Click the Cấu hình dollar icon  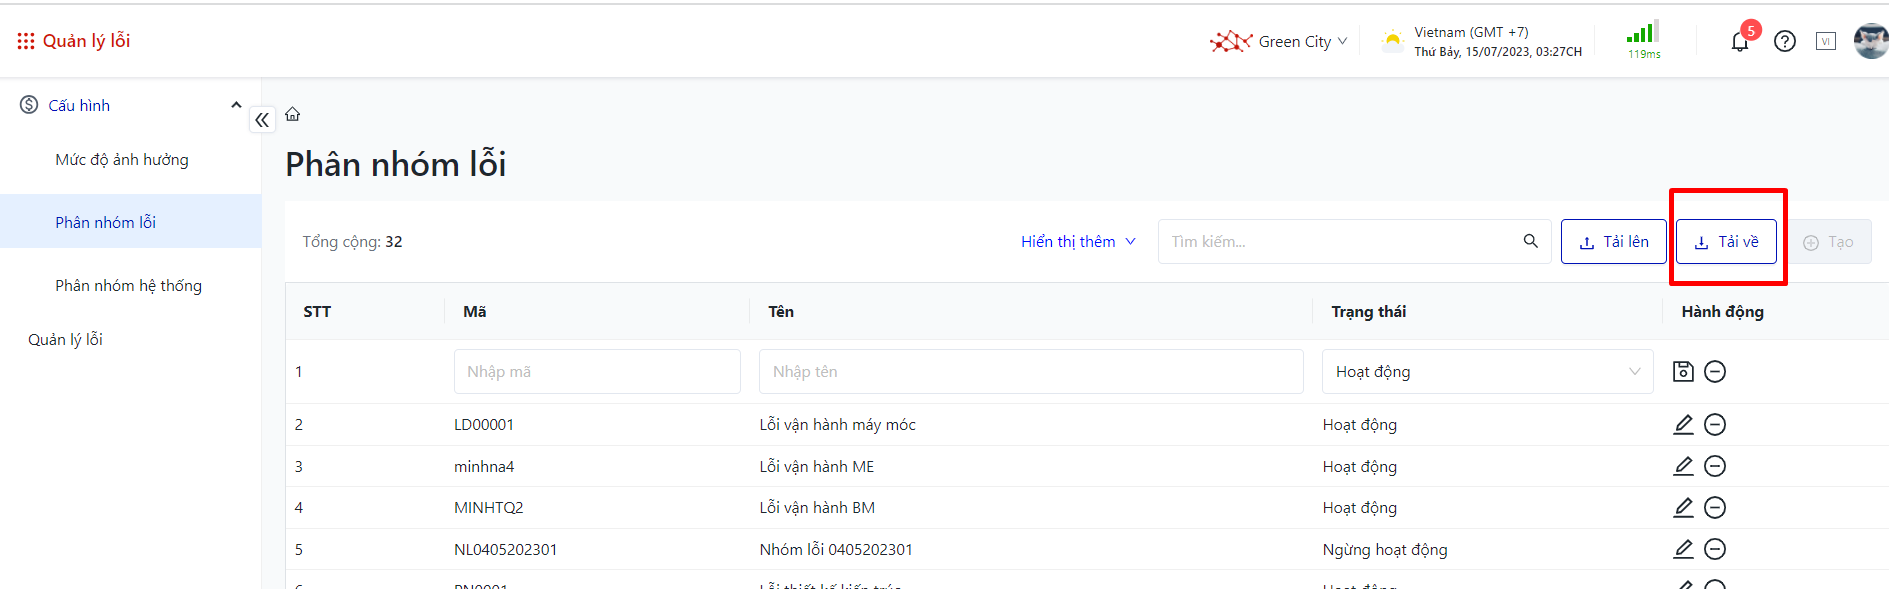(29, 105)
